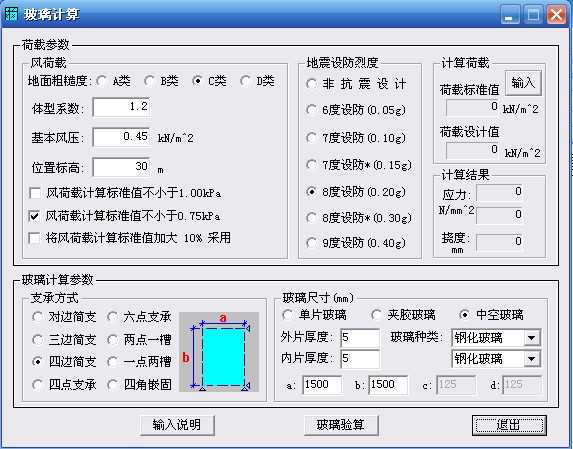Click the 基本风压 input field

coord(122,137)
